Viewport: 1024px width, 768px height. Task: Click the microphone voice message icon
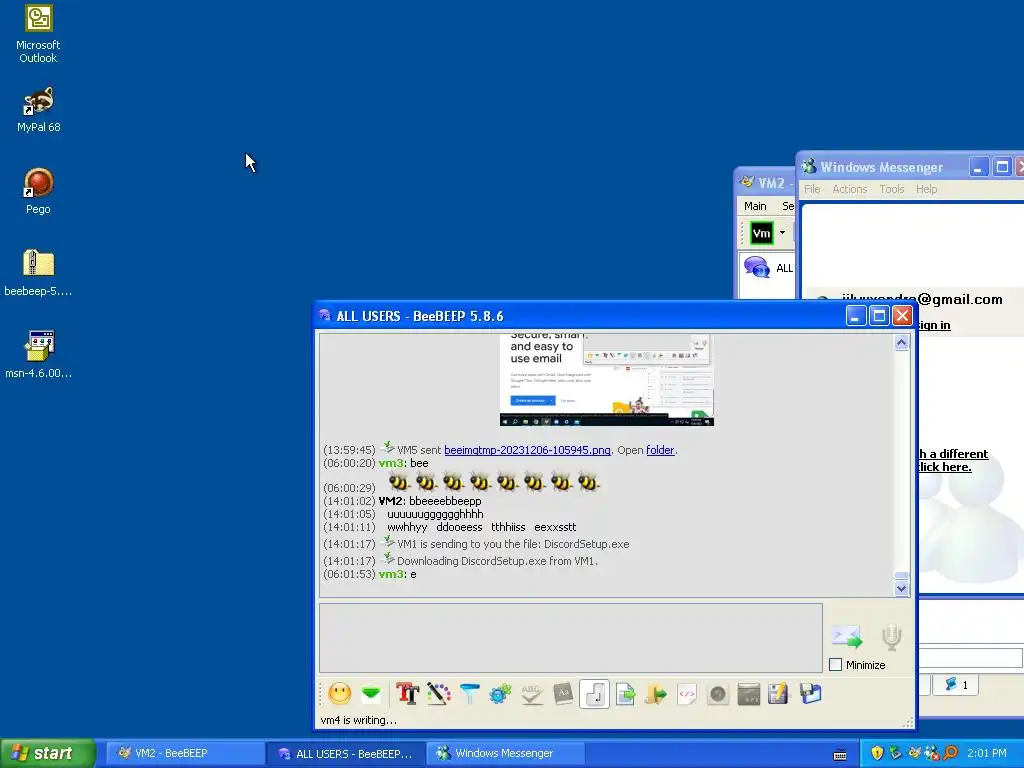tap(891, 637)
